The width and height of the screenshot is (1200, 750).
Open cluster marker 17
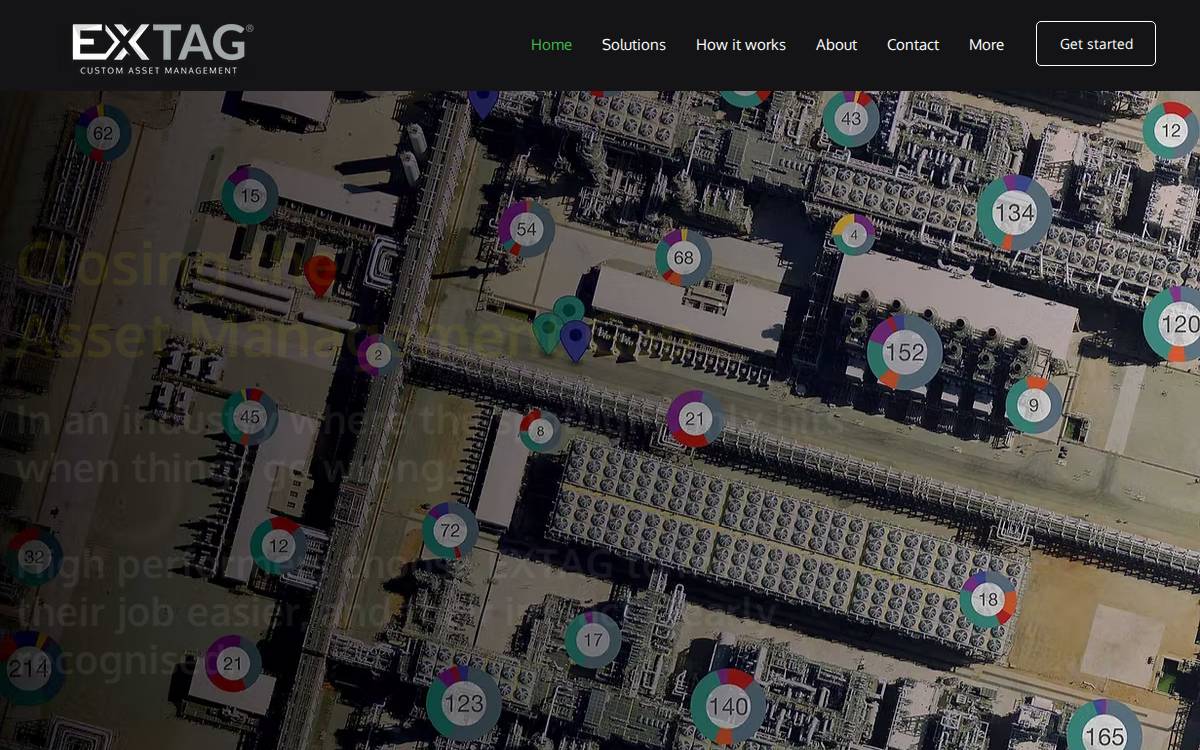click(x=593, y=639)
